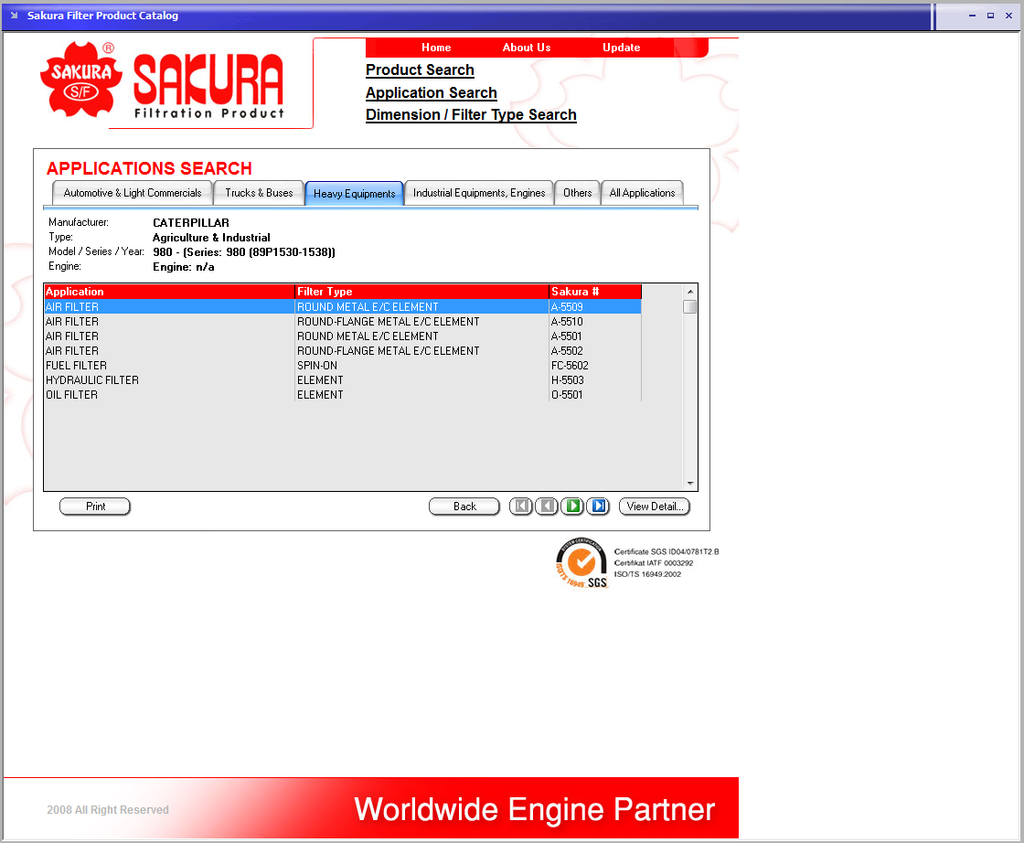The image size is (1024, 843).
Task: Go to next record green icon
Action: (573, 506)
